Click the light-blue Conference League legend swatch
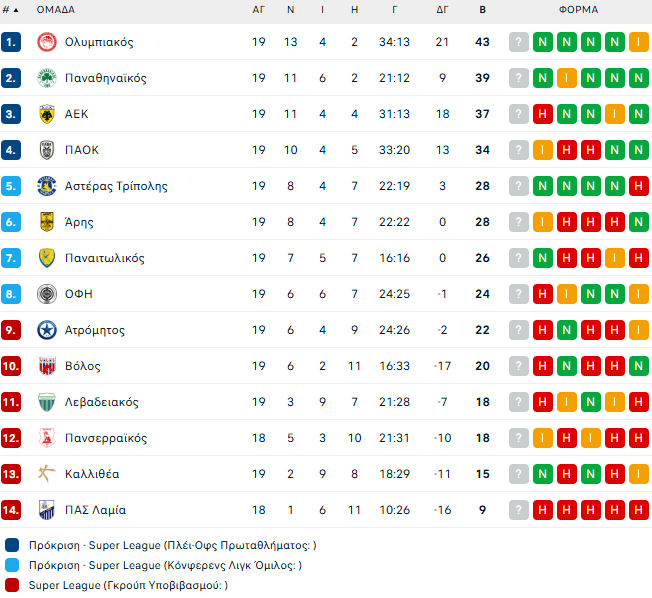 pos(11,565)
